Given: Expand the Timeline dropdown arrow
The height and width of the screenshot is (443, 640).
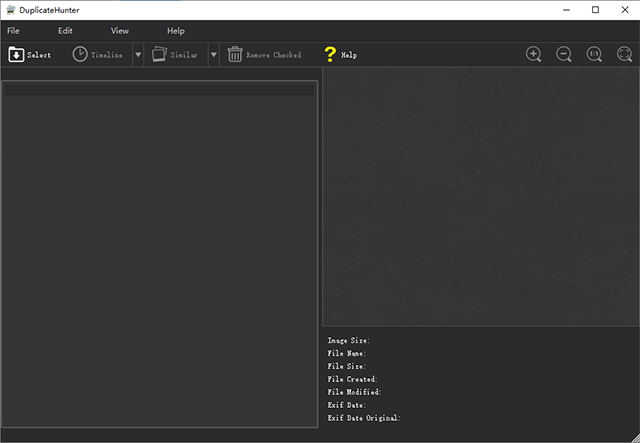Looking at the screenshot, I should [x=138, y=55].
